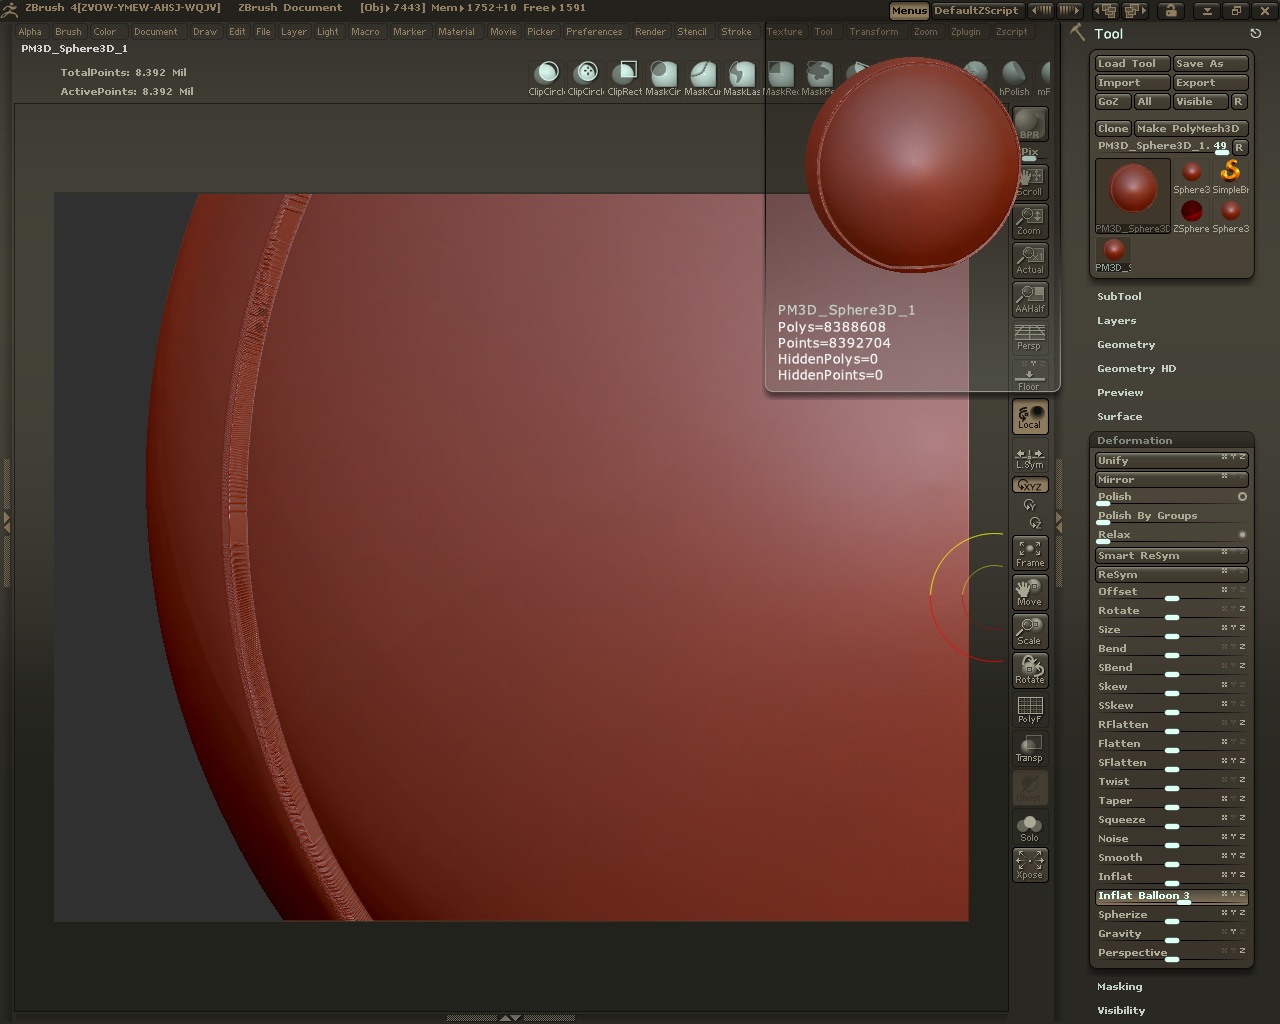Toggle the Menus button
This screenshot has width=1280, height=1024.
[x=908, y=10]
